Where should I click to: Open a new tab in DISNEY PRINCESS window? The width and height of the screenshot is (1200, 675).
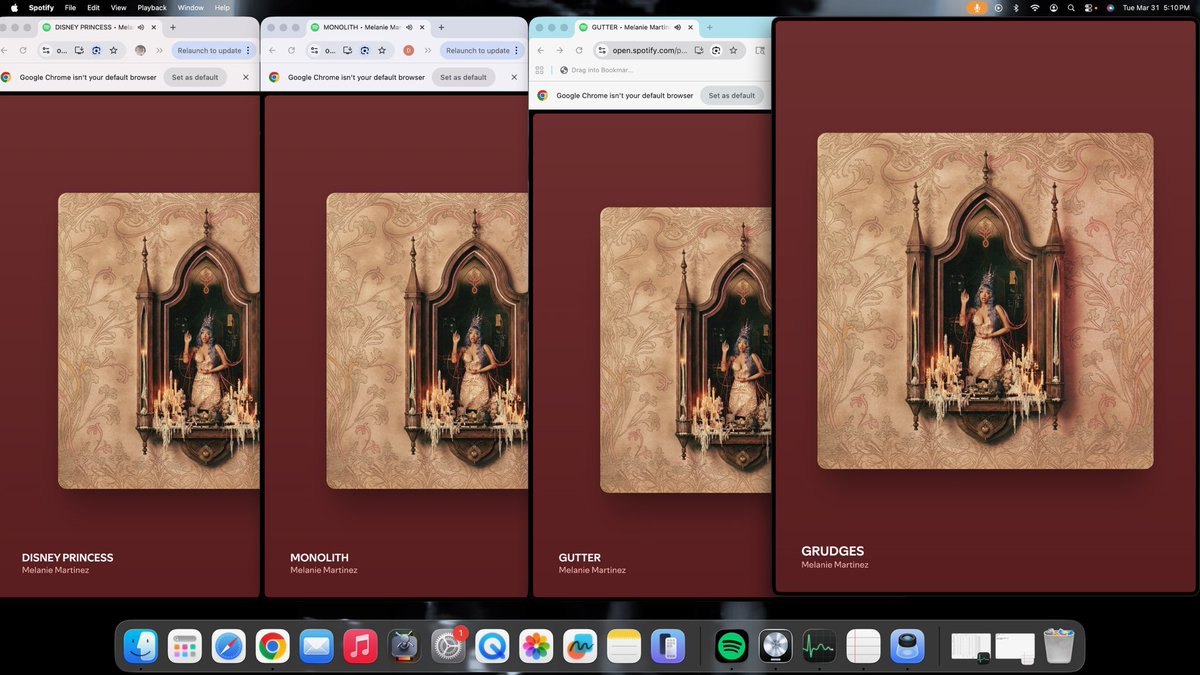pos(173,27)
